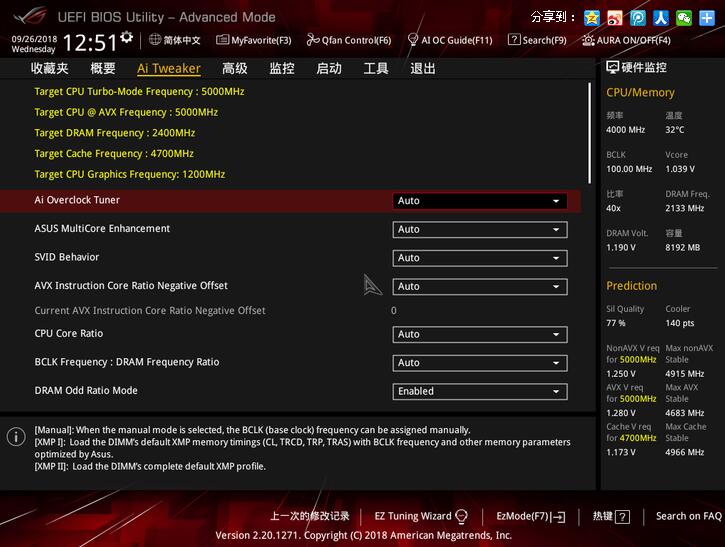Image resolution: width=725 pixels, height=547 pixels.
Task: Click the 简体中文 language button
Action: (x=175, y=40)
